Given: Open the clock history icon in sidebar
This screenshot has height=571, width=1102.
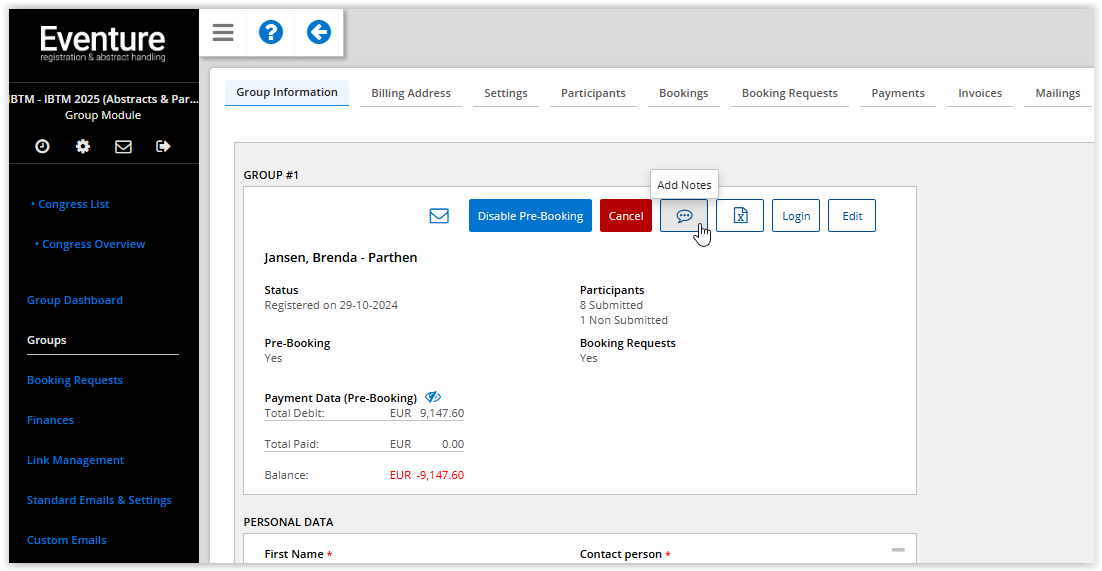Looking at the screenshot, I should (x=42, y=146).
